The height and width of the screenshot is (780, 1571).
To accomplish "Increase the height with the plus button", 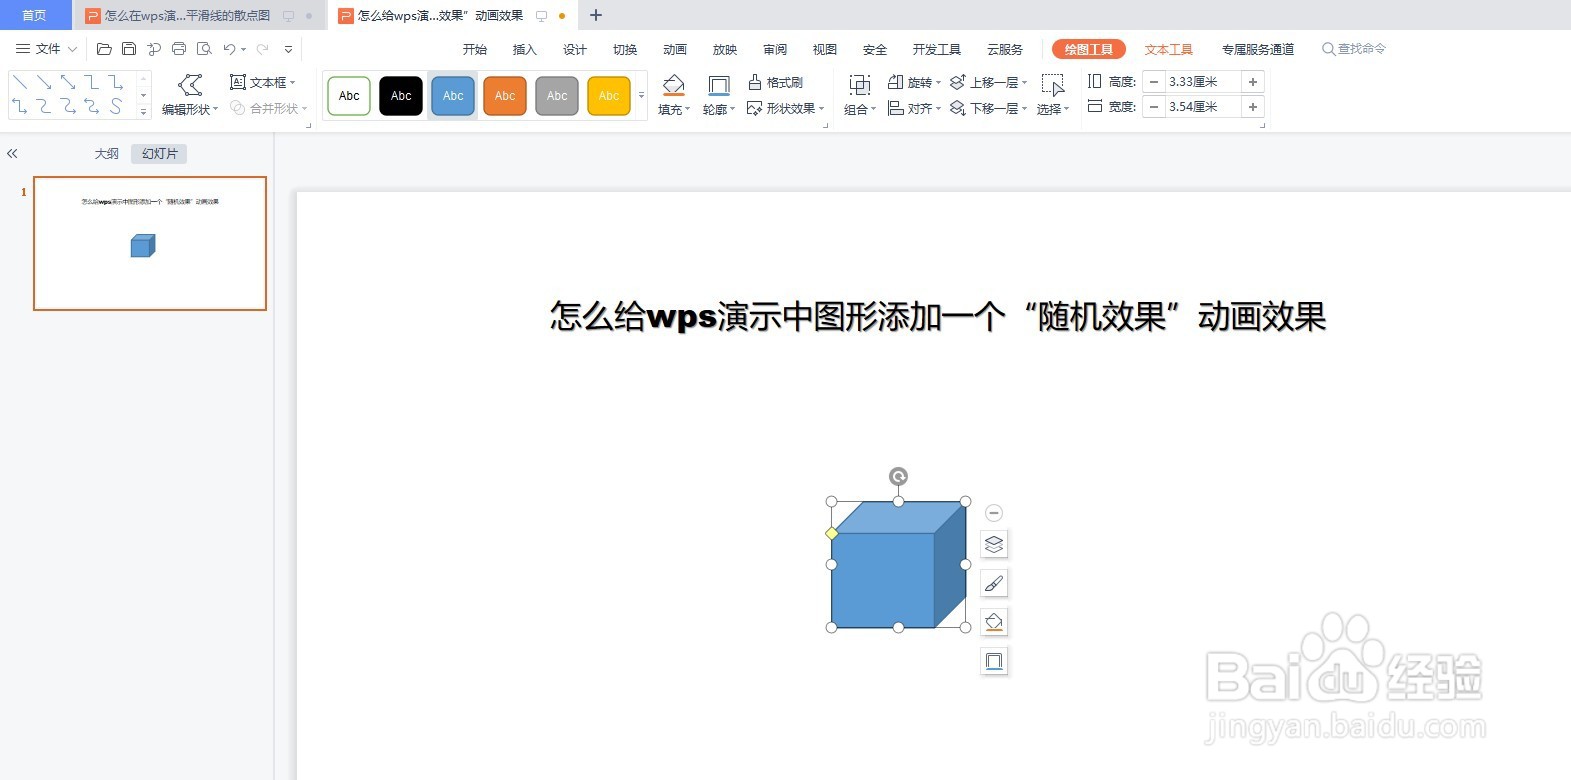I will [x=1253, y=82].
